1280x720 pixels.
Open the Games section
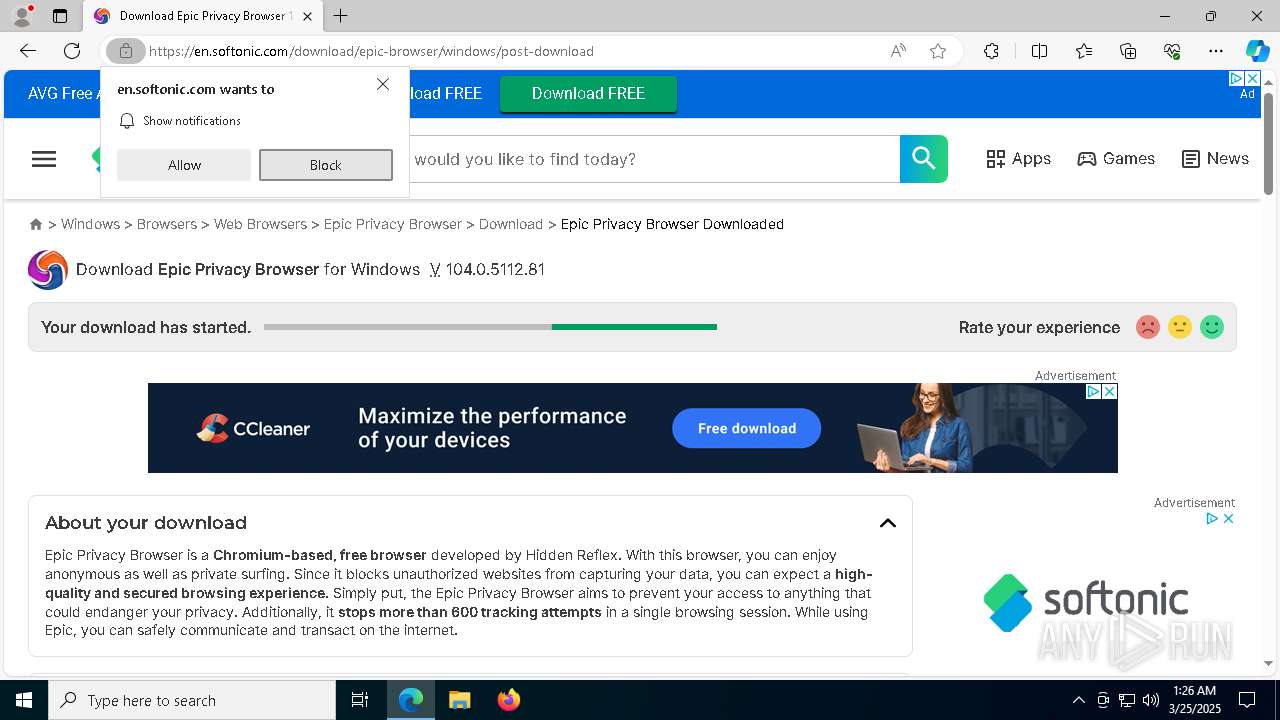tap(1116, 158)
